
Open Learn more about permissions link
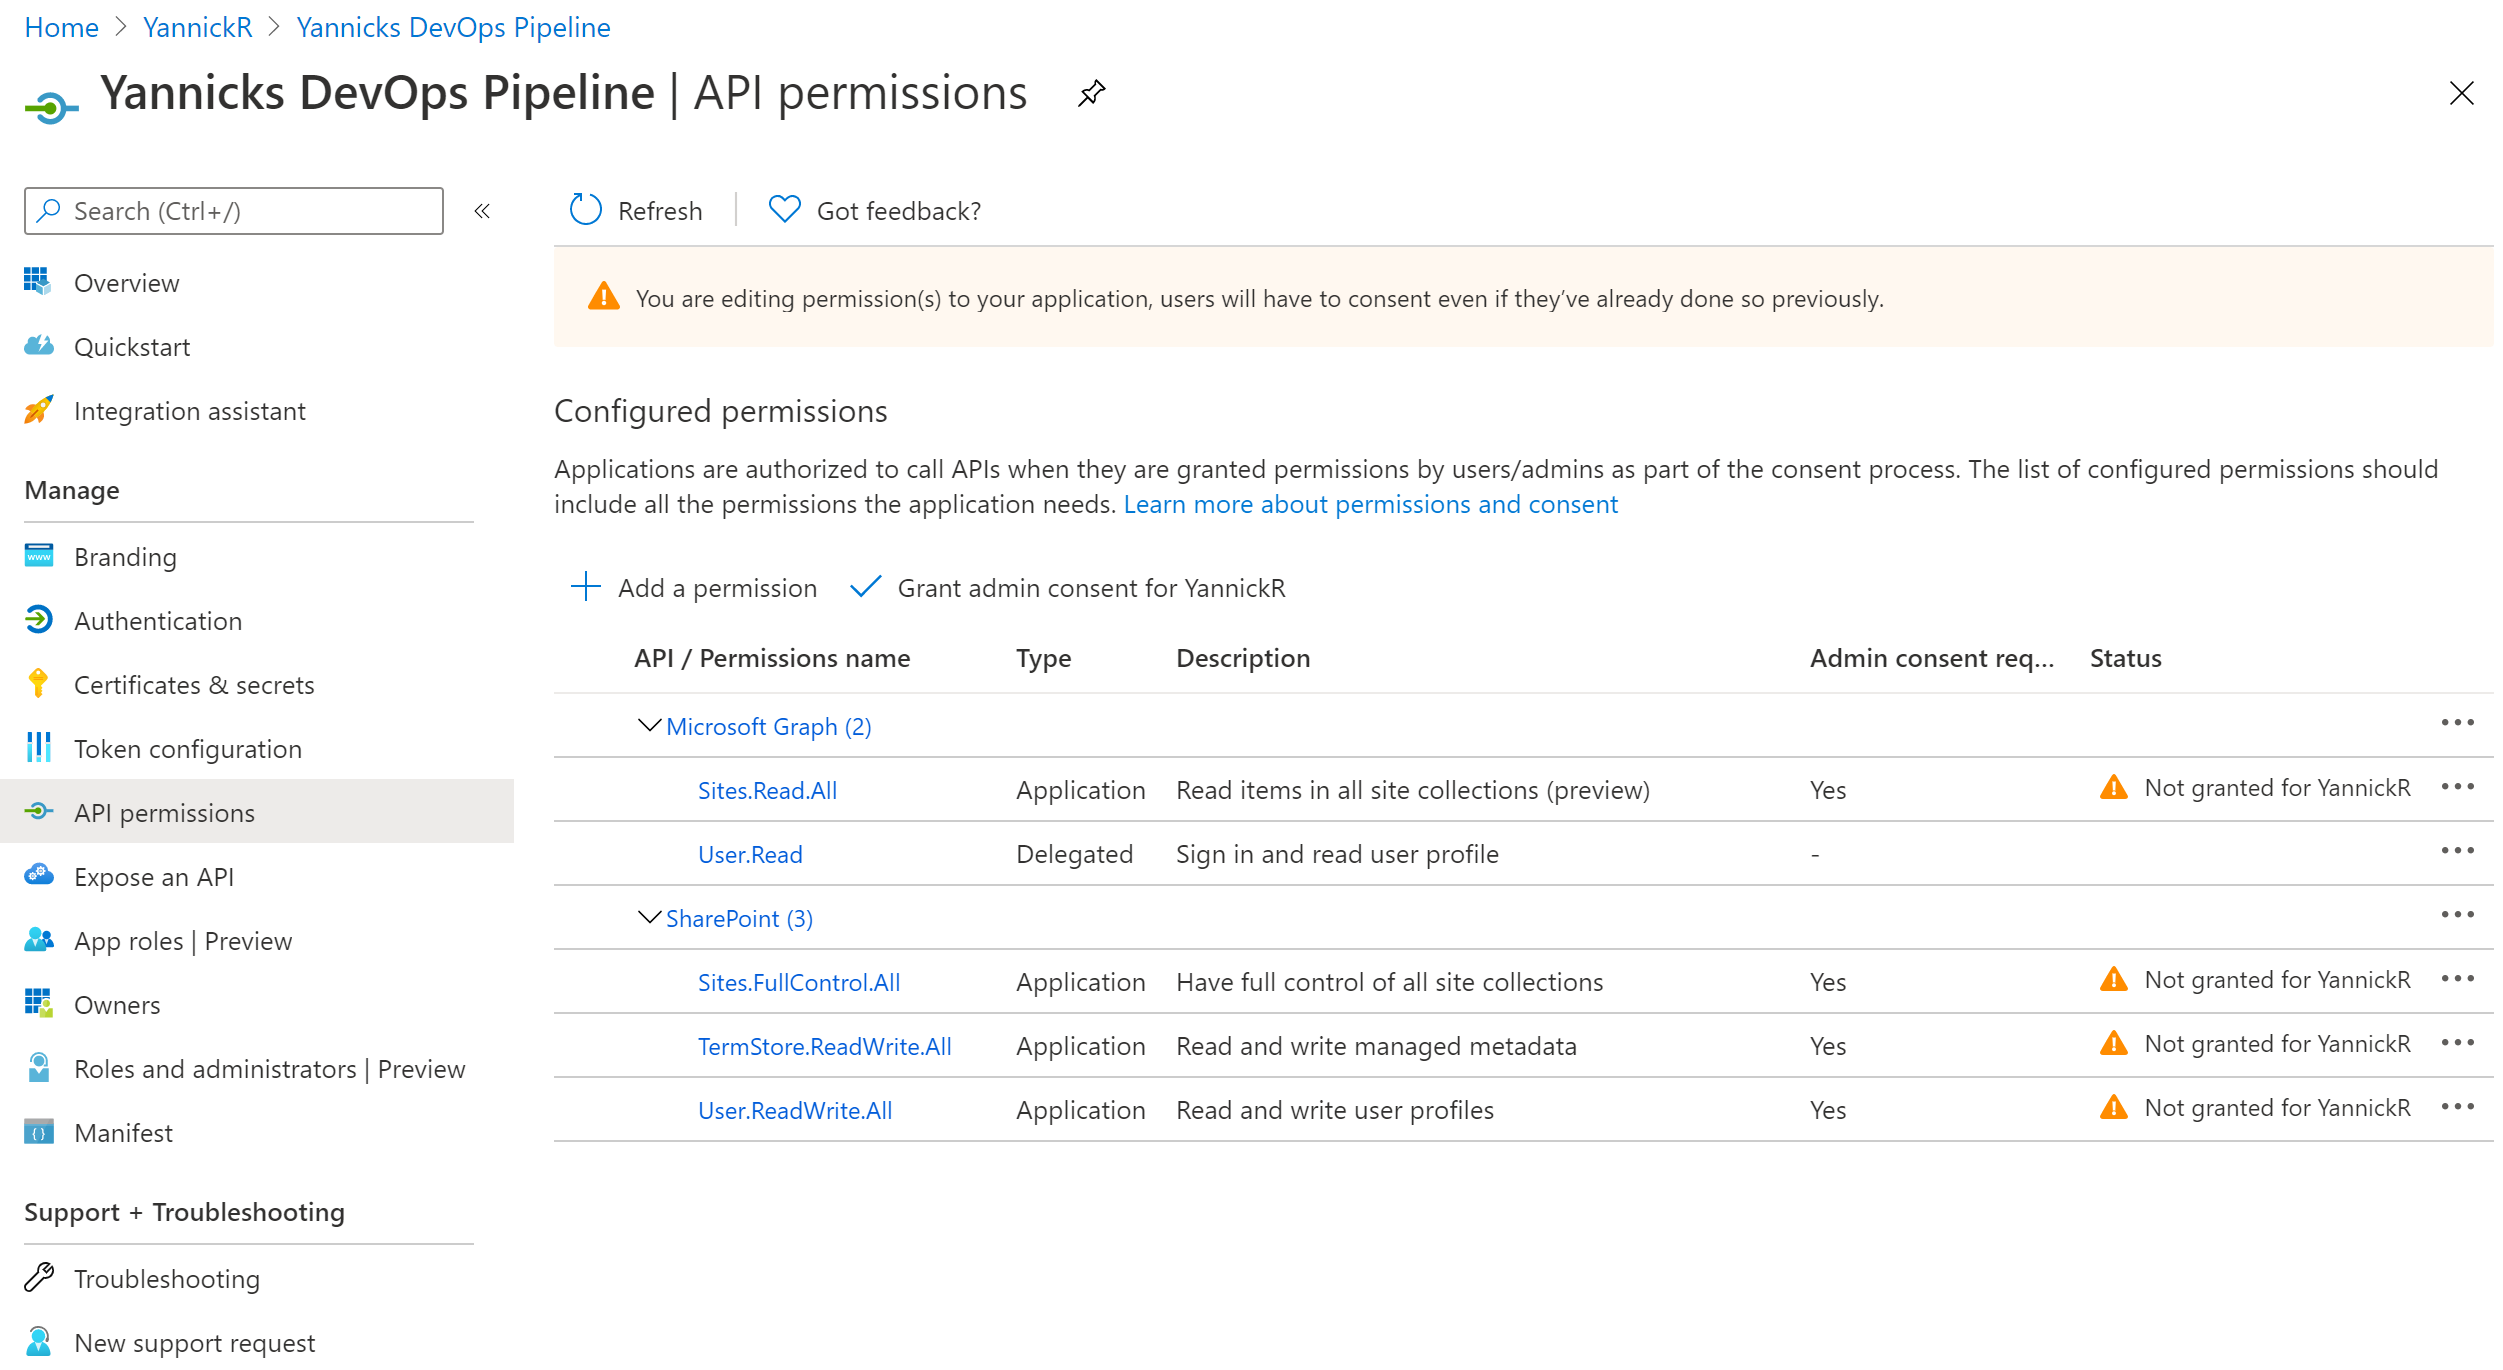point(1370,504)
